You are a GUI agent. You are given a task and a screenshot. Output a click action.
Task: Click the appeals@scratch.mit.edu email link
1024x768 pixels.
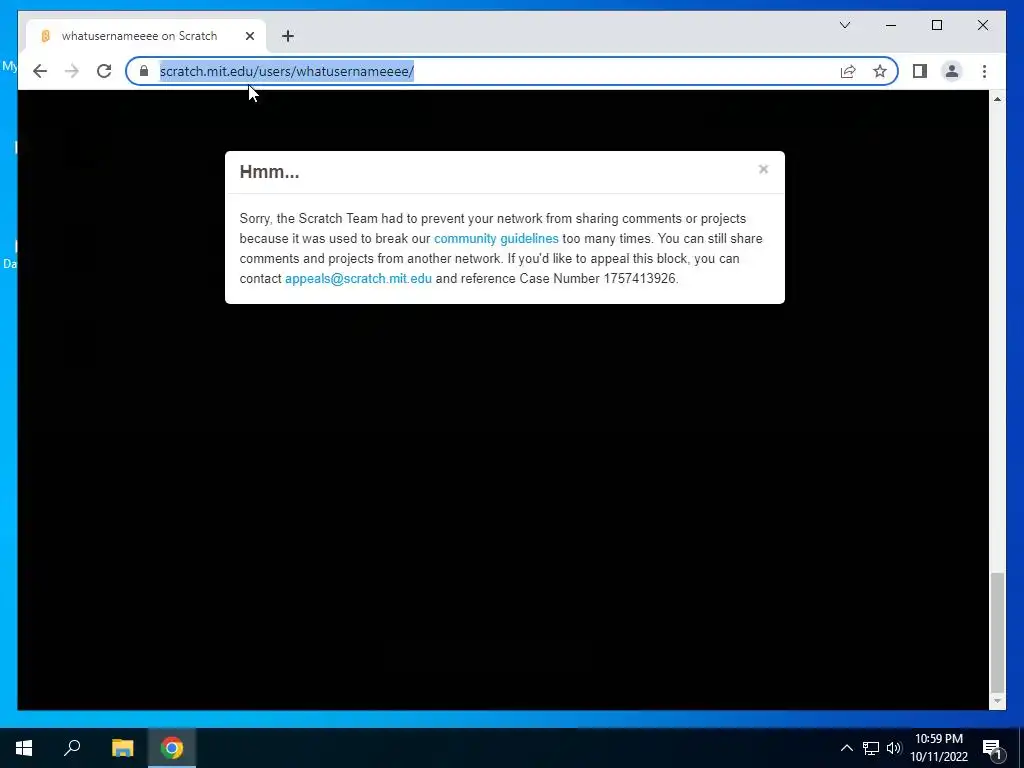click(x=359, y=278)
